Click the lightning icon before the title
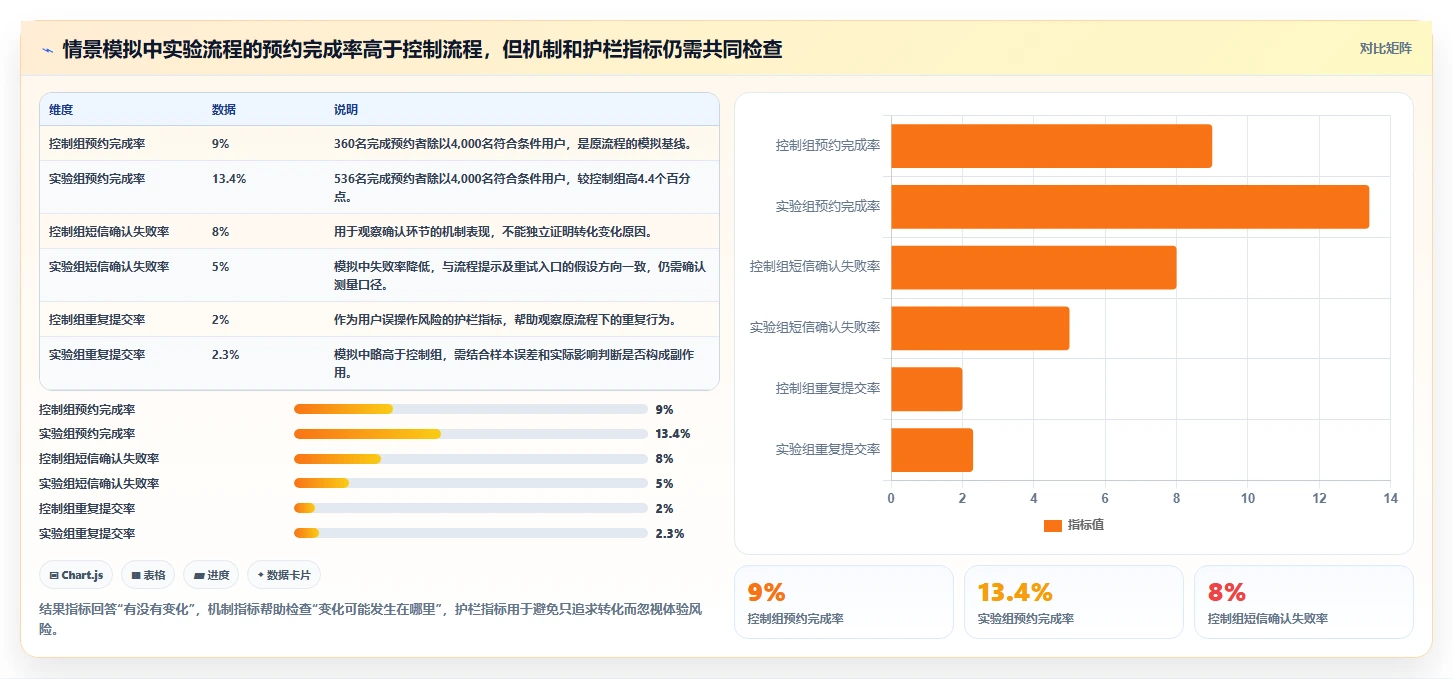Screen dimensions: 1453x679 coord(47,49)
